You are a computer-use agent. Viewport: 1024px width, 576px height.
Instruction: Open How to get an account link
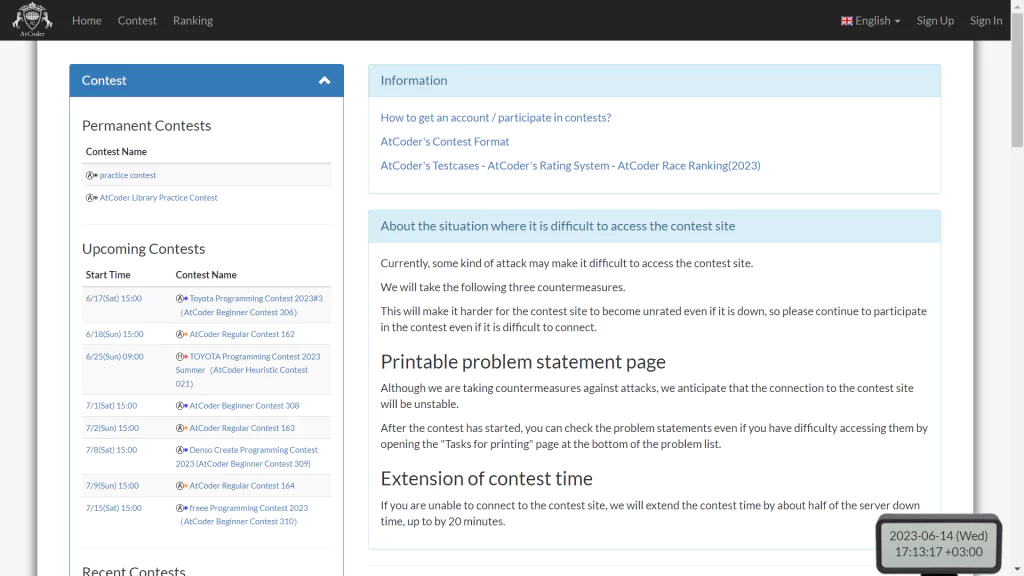(x=496, y=118)
